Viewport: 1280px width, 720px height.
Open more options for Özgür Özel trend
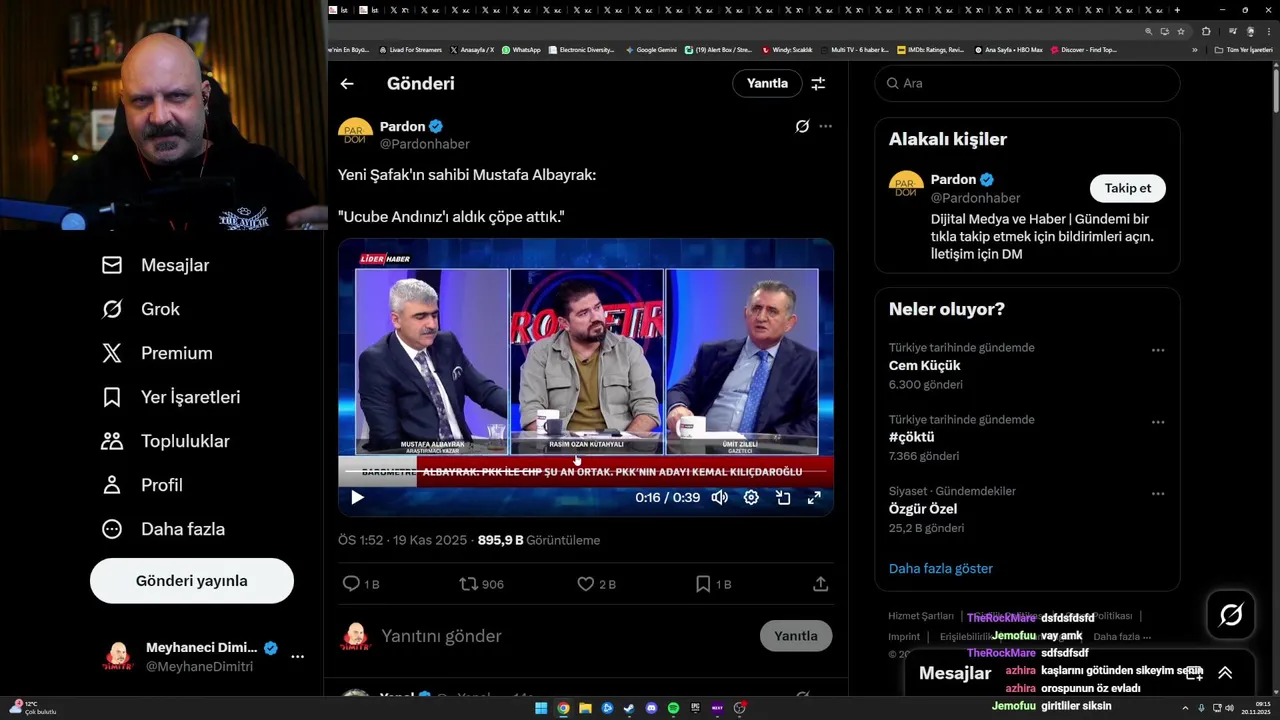tap(1158, 494)
